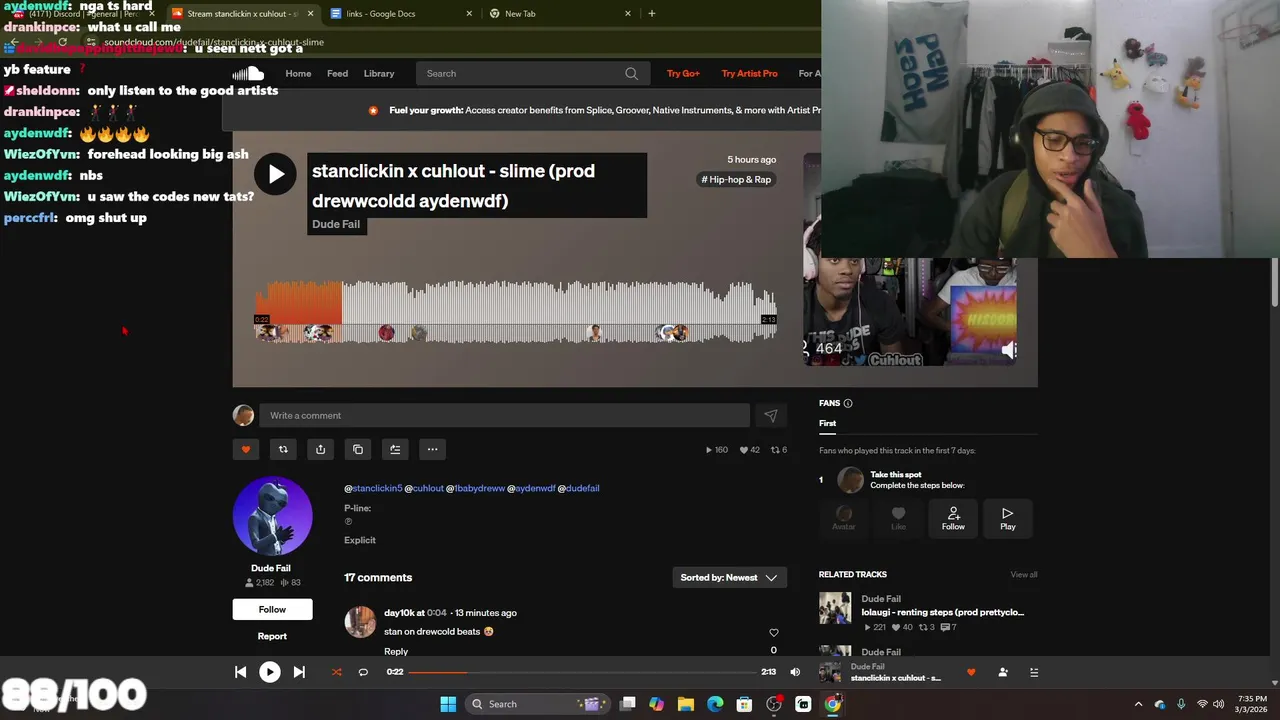Click play button in bottom player bar
The image size is (1280, 720).
[270, 672]
